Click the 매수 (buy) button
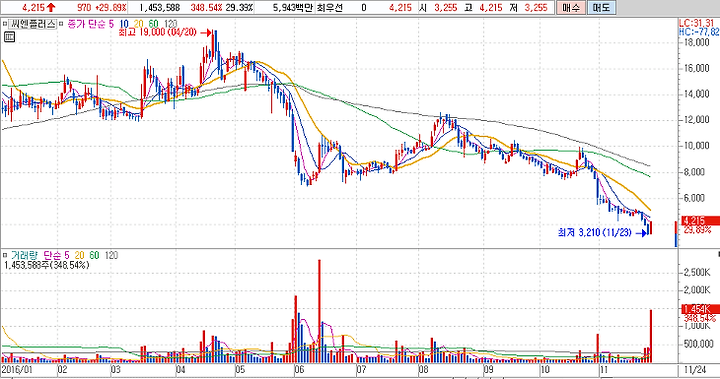Viewport: 720px width, 379px height. pyautogui.click(x=571, y=7)
